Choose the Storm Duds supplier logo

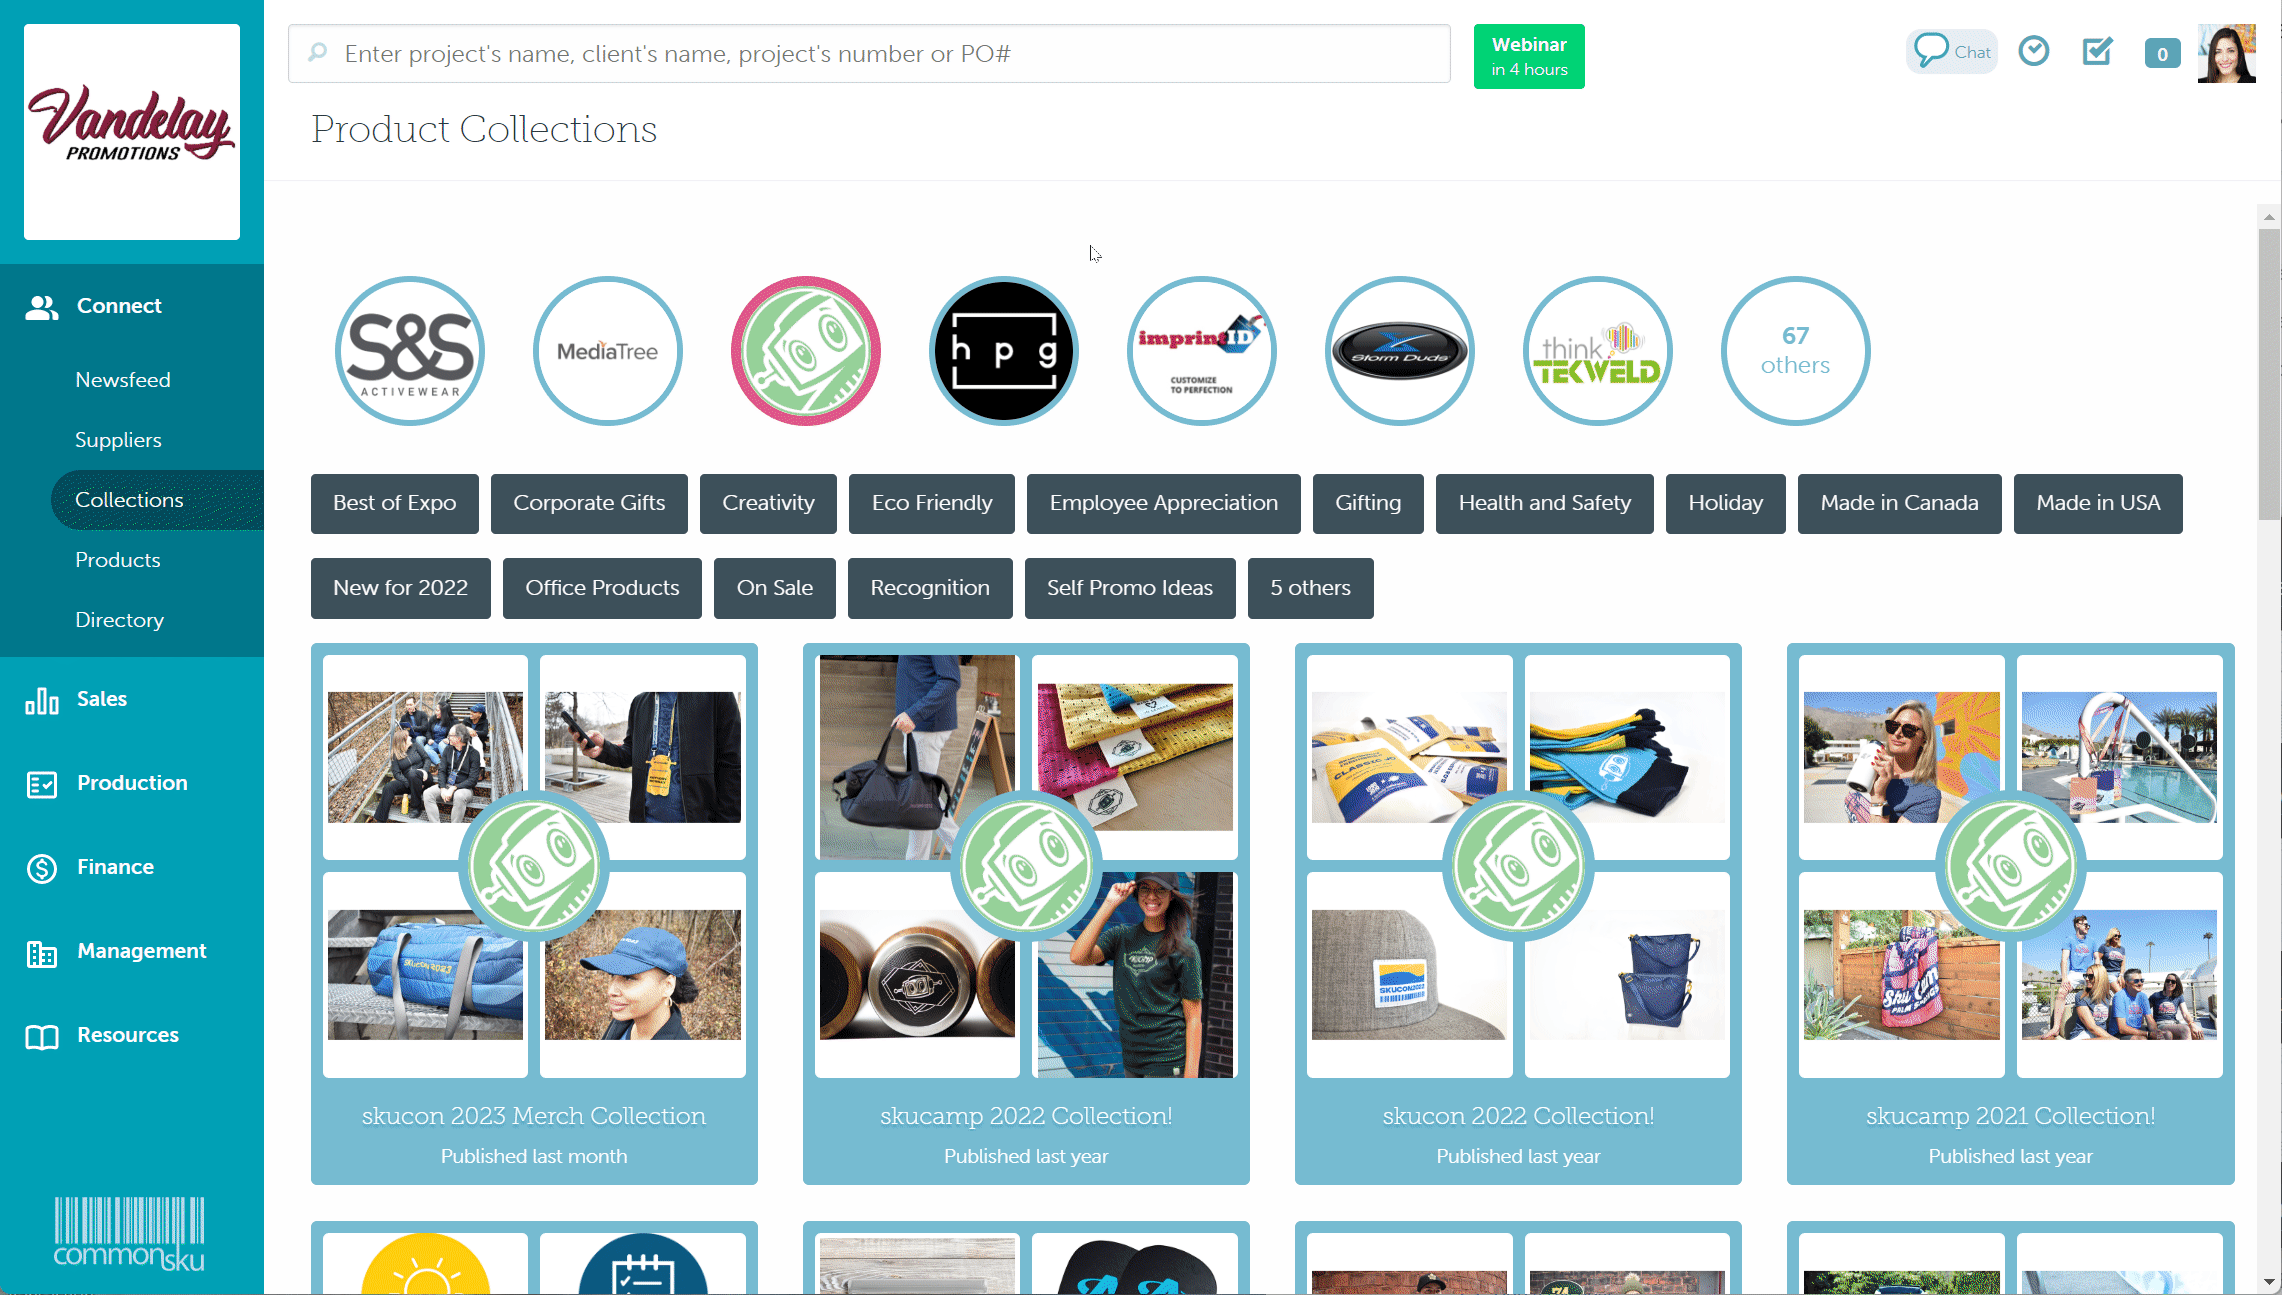[1400, 351]
